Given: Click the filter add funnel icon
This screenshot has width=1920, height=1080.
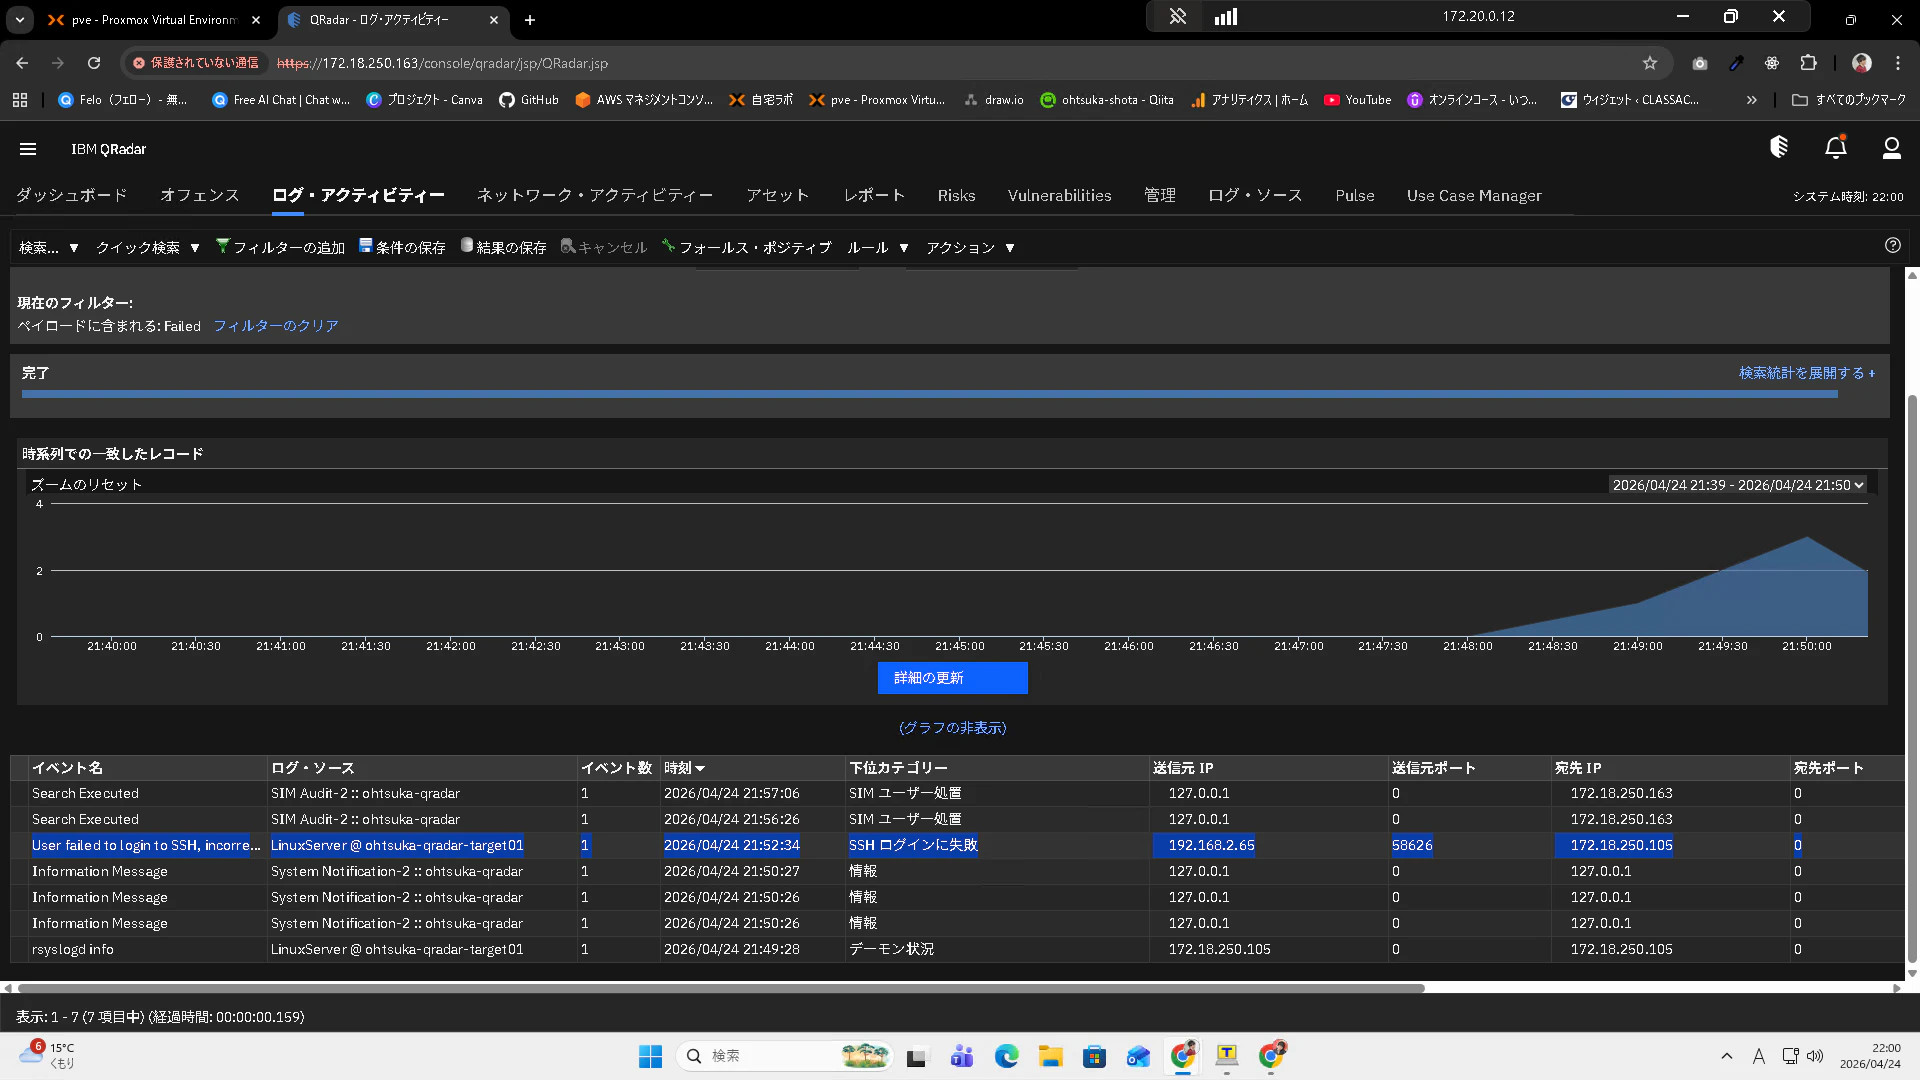Looking at the screenshot, I should 222,246.
